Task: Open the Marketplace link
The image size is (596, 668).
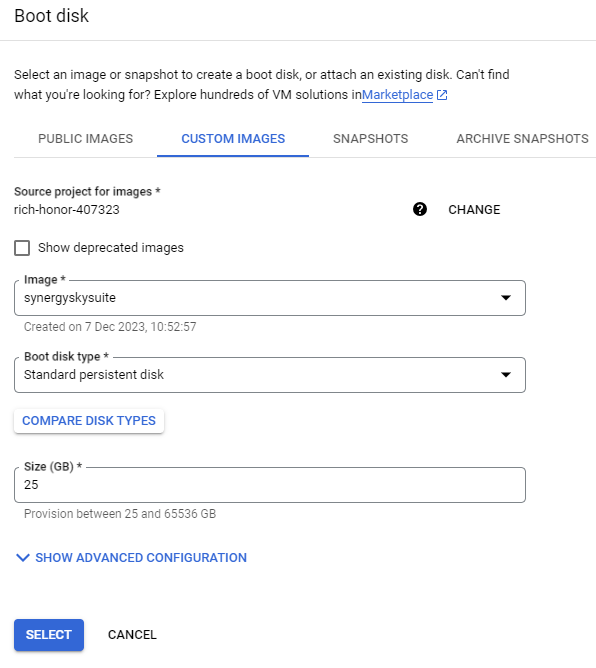Action: point(397,95)
